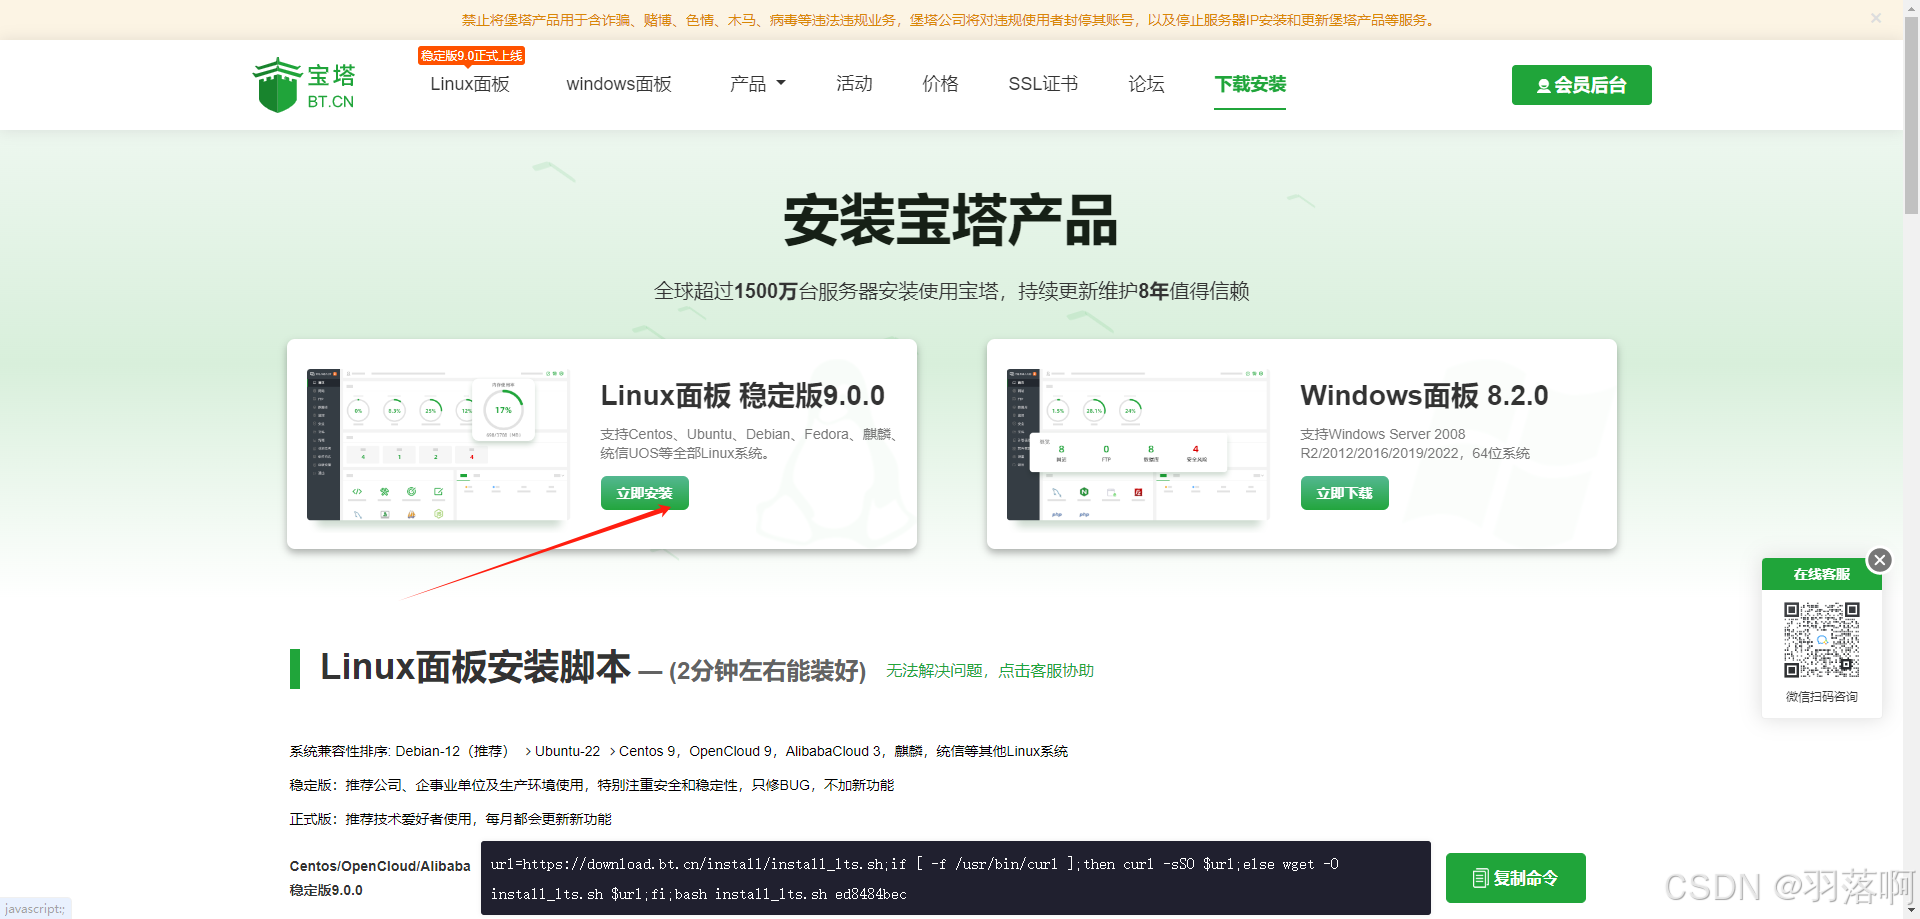Viewport: 1920px width, 919px height.
Task: Click the BT.CN pagoda logo
Action: [304, 85]
